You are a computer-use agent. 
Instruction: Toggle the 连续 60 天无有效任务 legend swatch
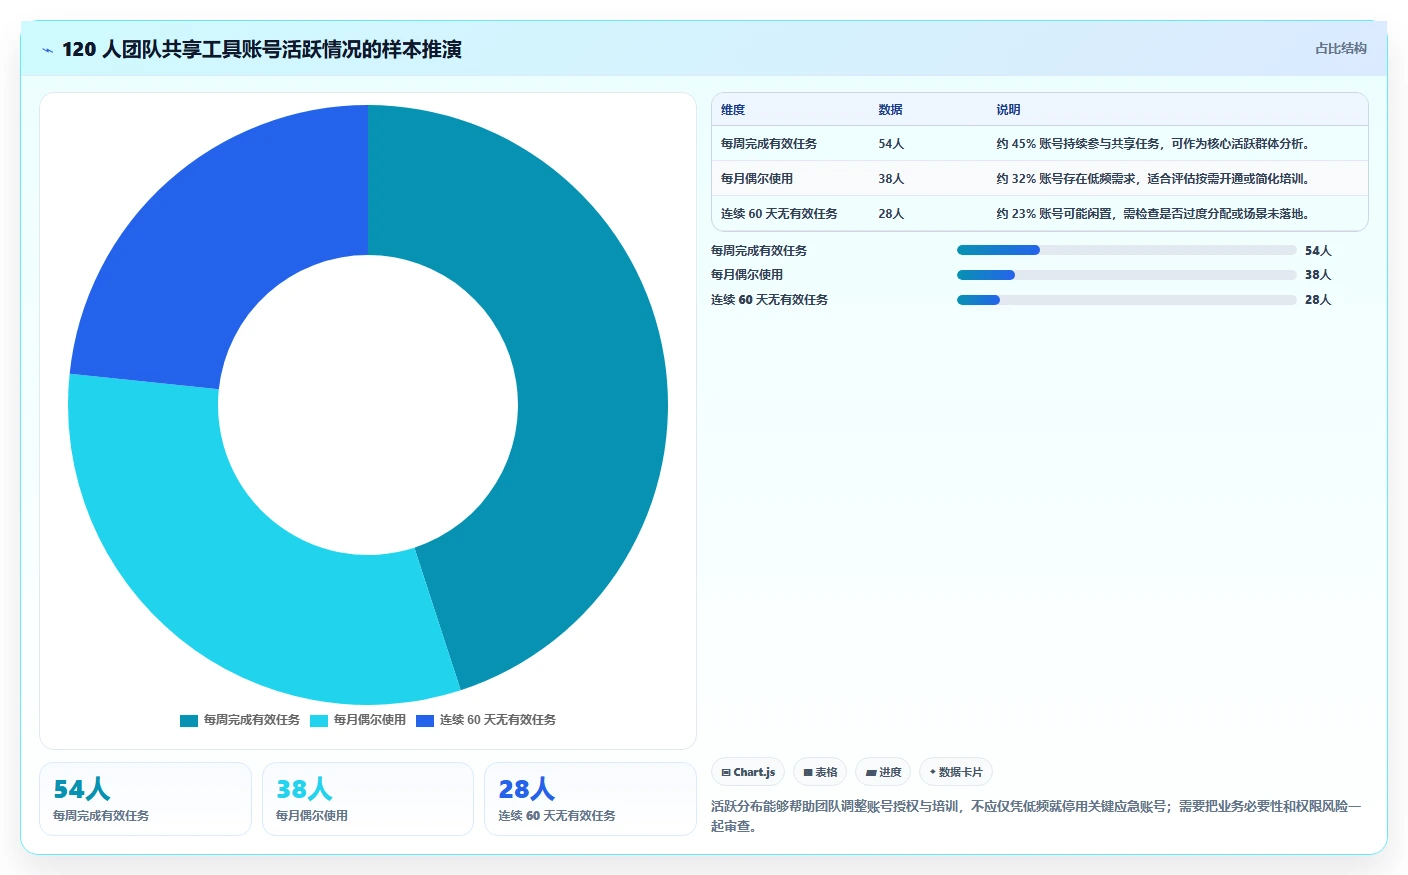point(425,720)
